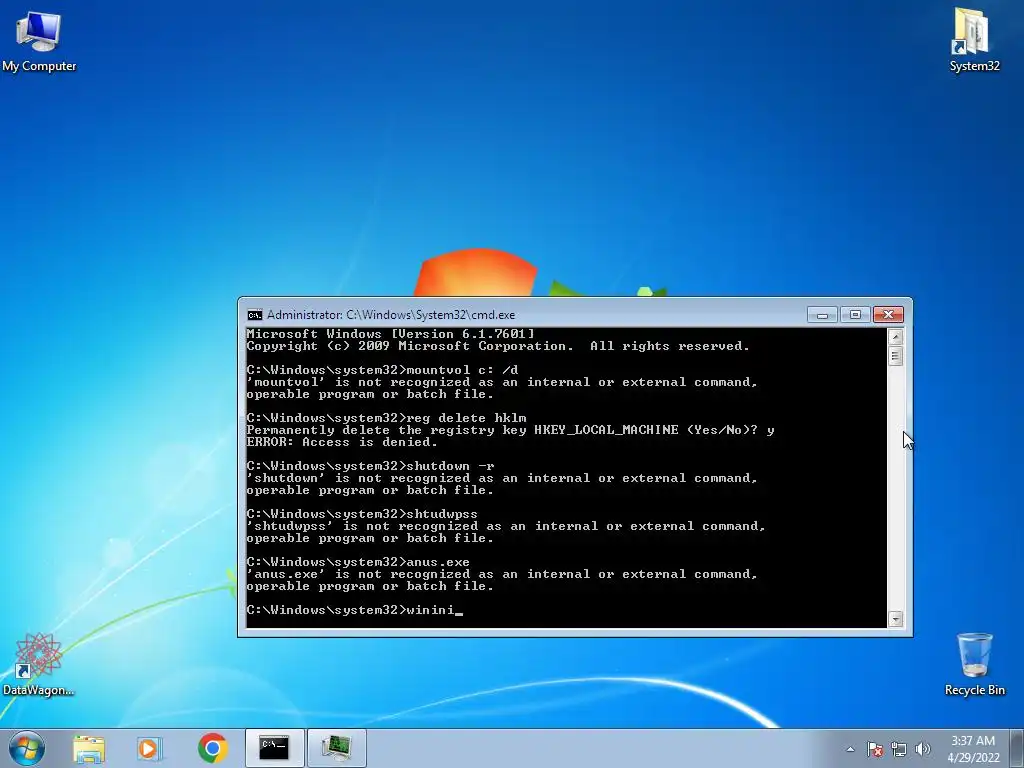Viewport: 1024px width, 768px height.
Task: Minimize the Command Prompt window
Action: click(x=822, y=315)
